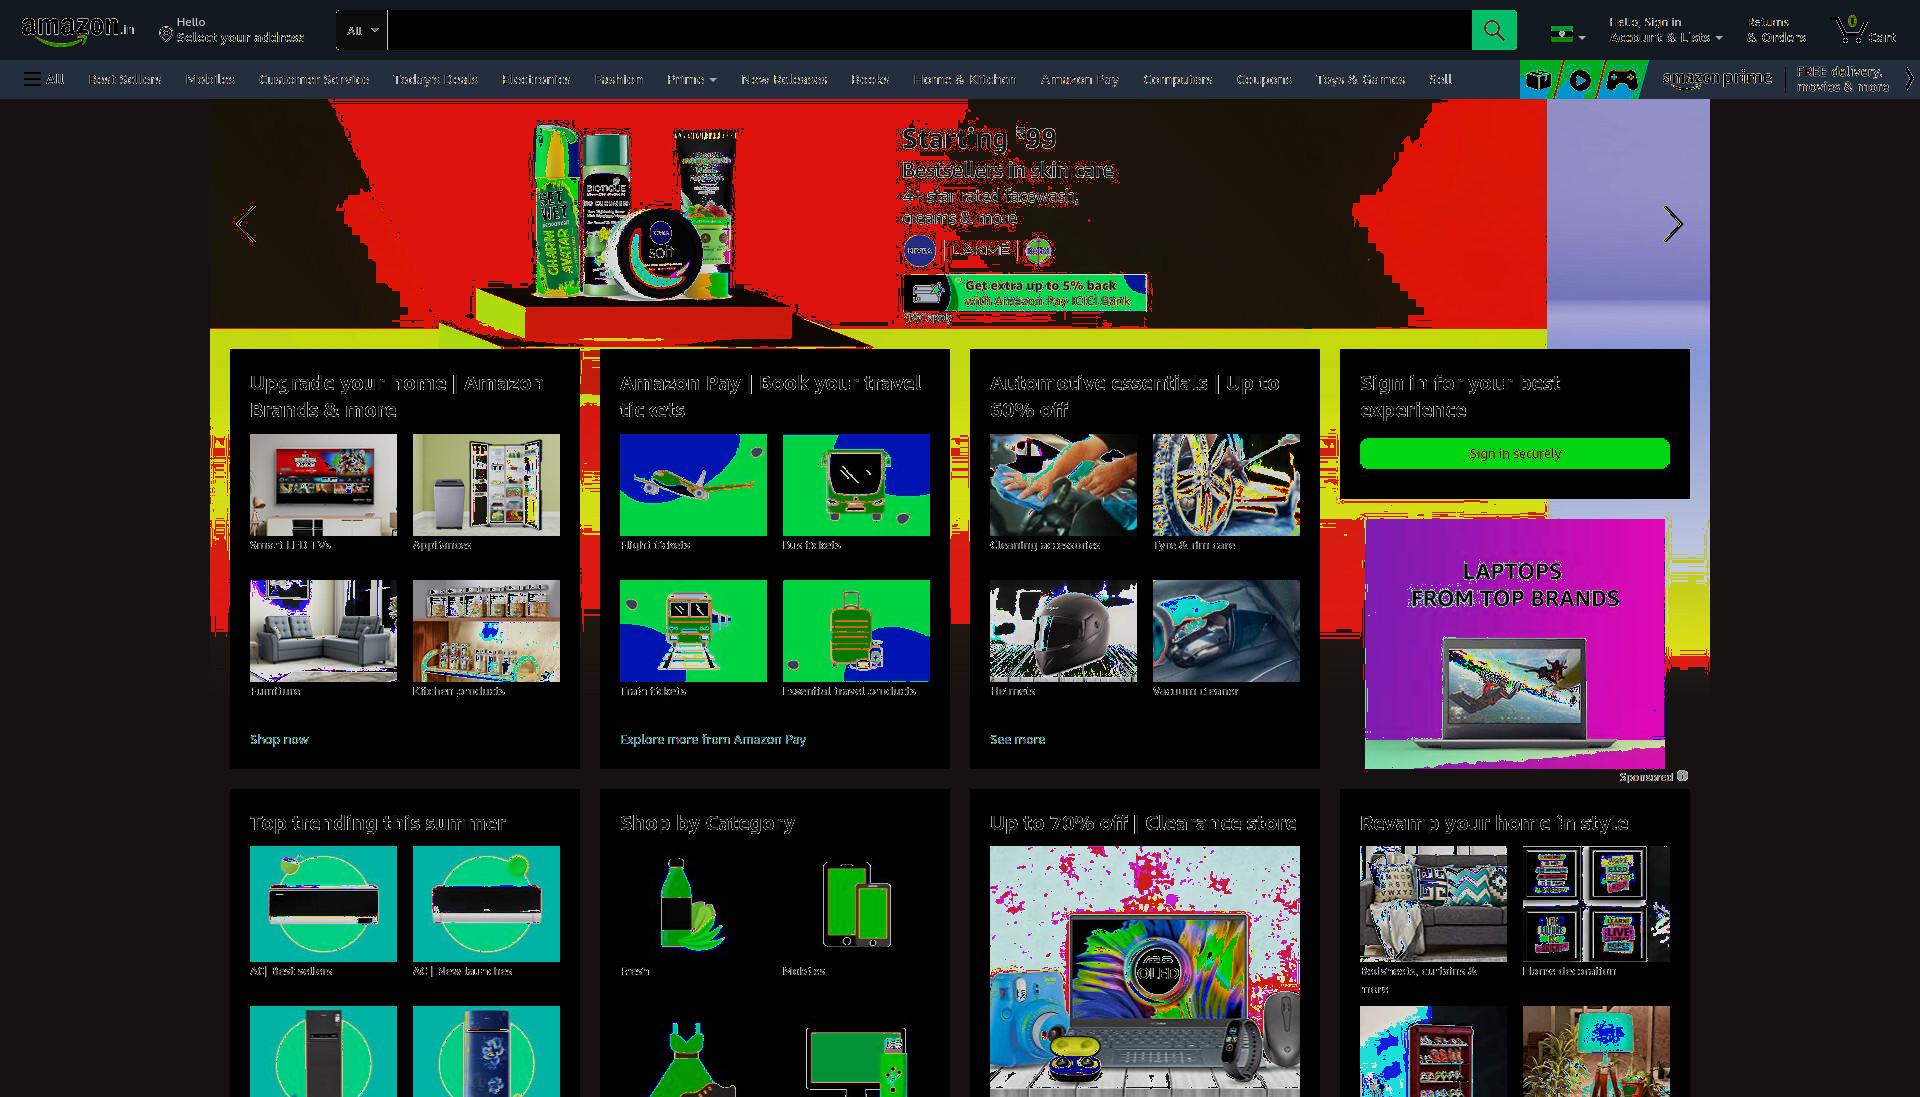Open Train tickets tile

point(693,631)
